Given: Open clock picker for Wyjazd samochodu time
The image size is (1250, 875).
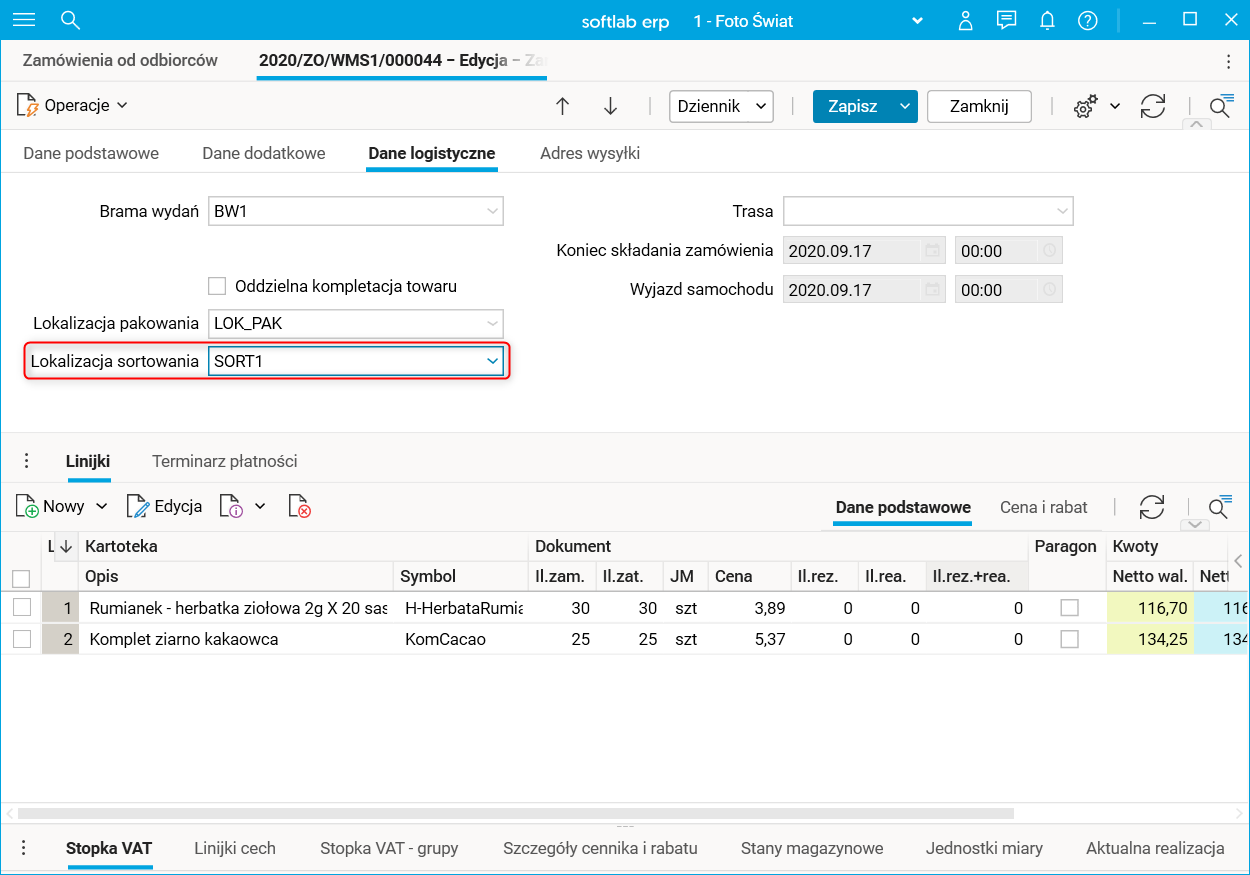Looking at the screenshot, I should 1048,289.
